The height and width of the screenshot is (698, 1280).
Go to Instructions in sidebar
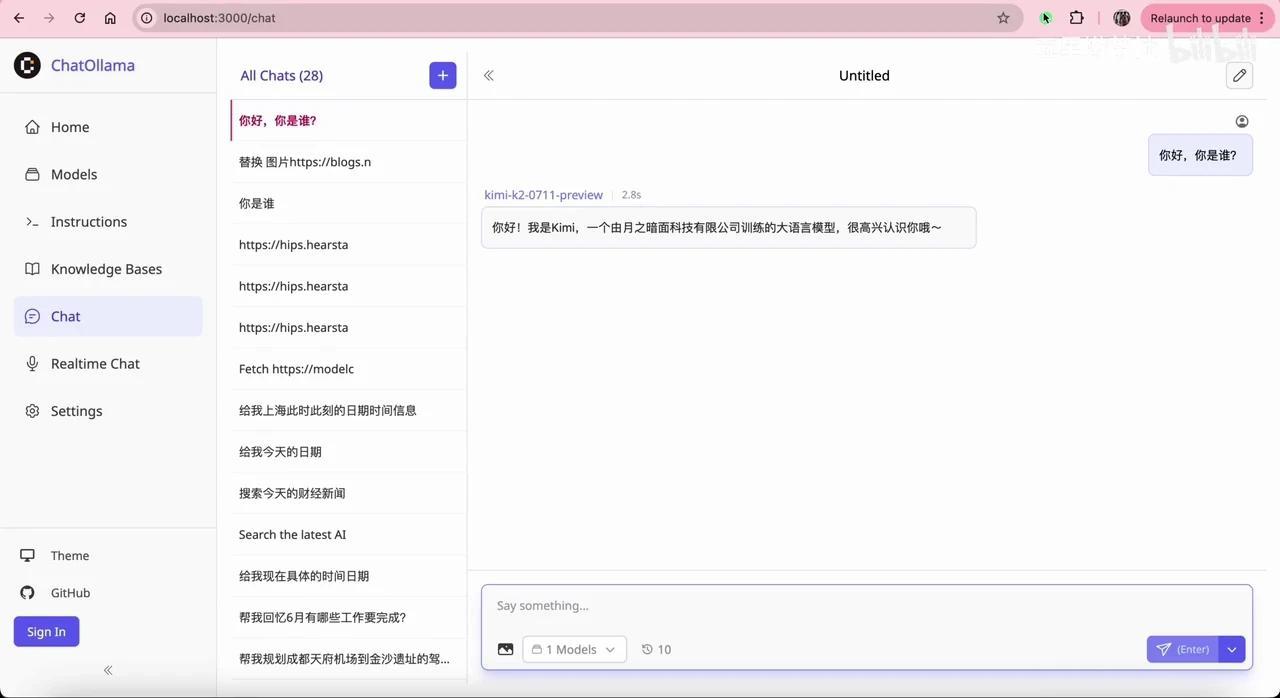tap(108, 222)
